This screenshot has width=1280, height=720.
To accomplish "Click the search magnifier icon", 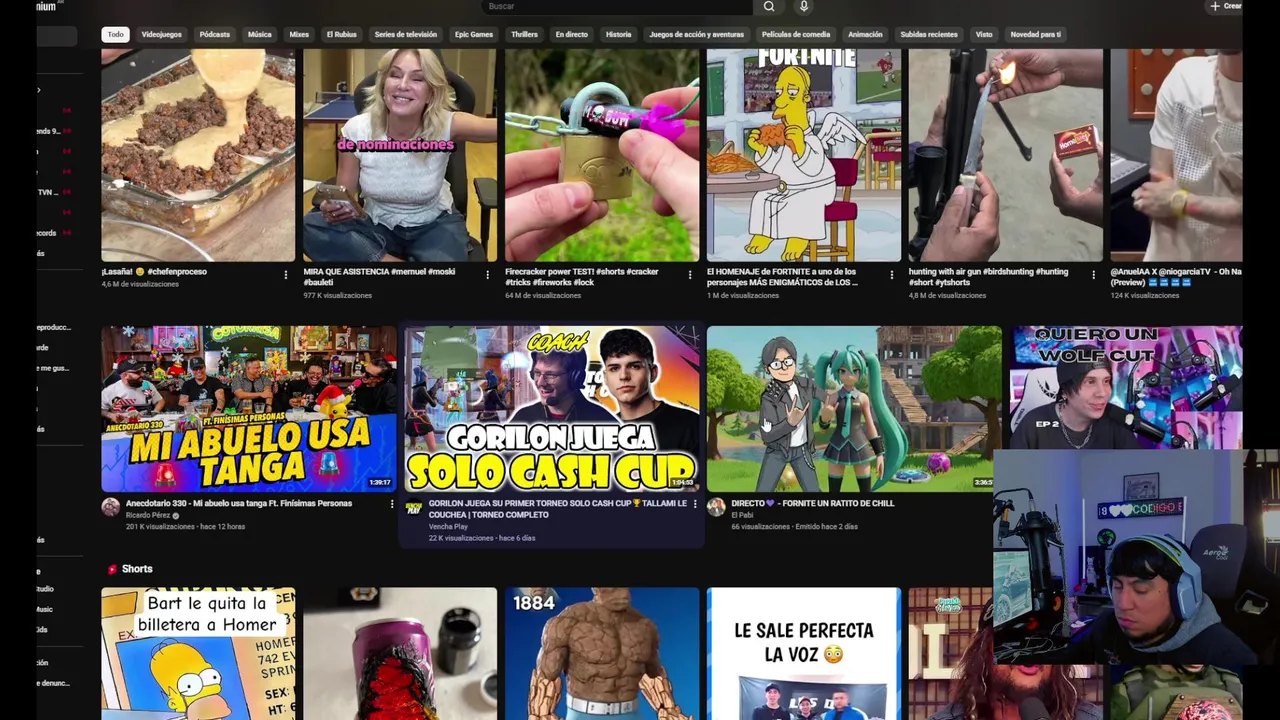I will point(768,6).
